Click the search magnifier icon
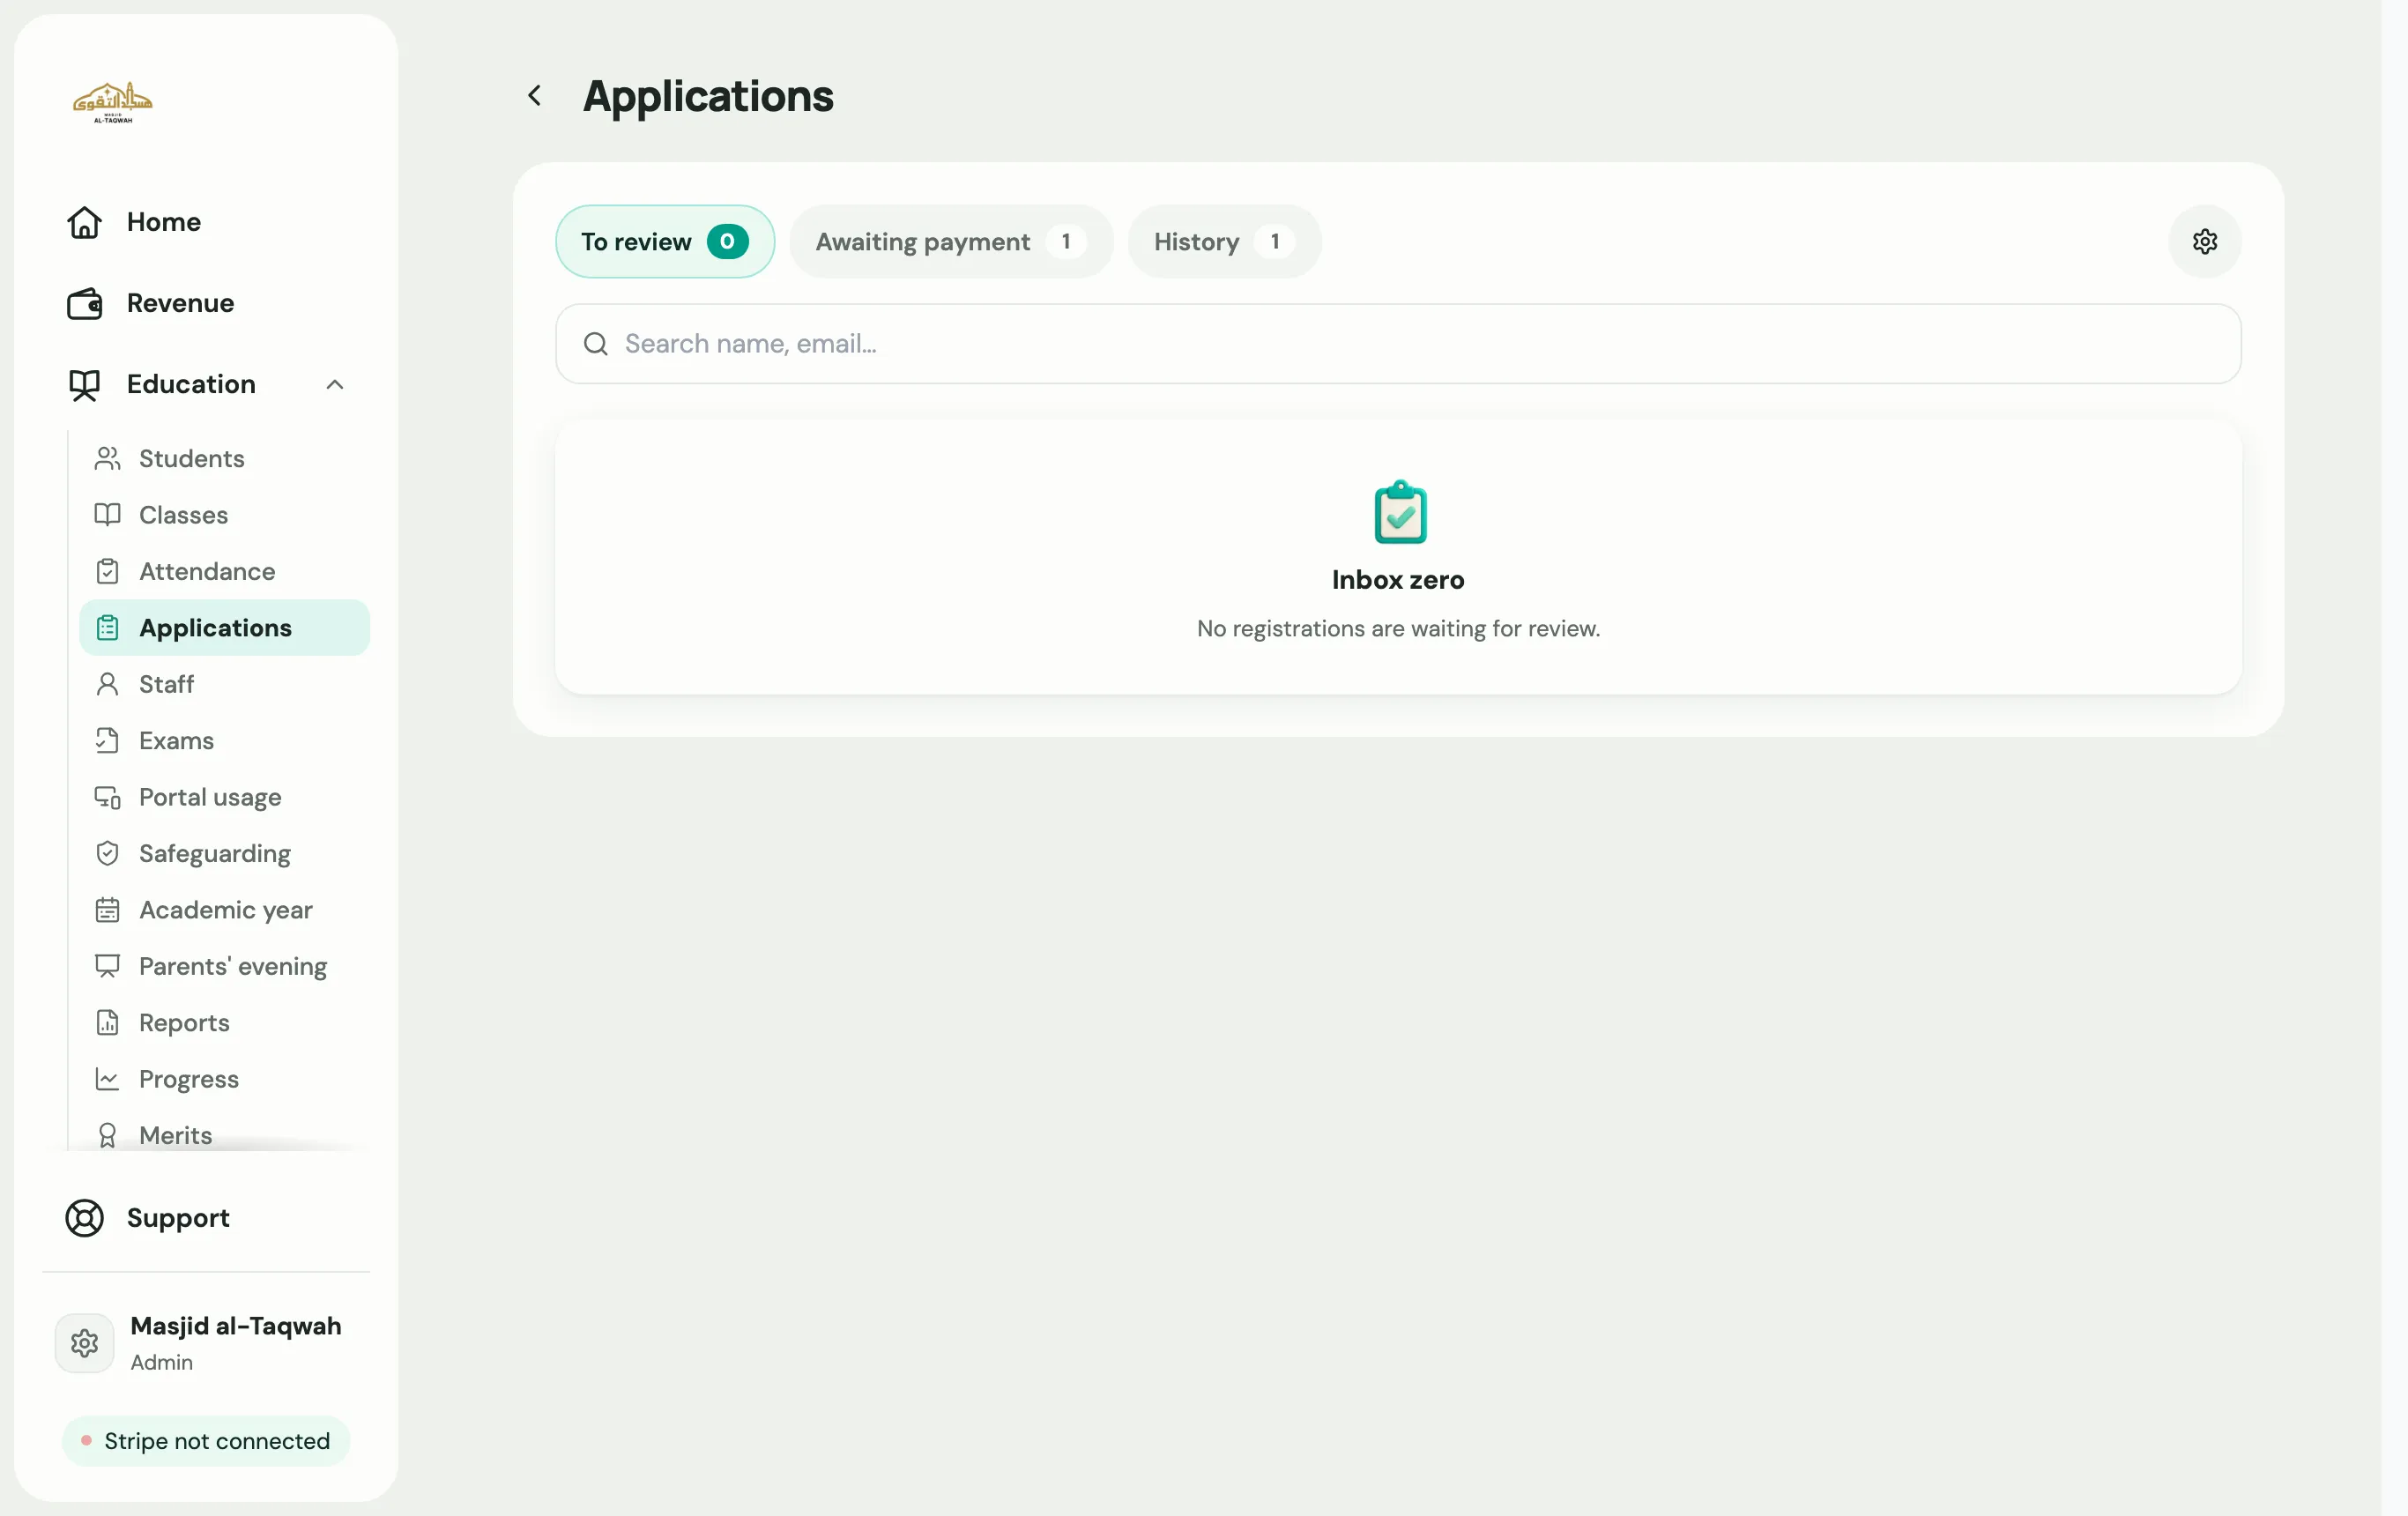This screenshot has width=2408, height=1516. click(596, 344)
